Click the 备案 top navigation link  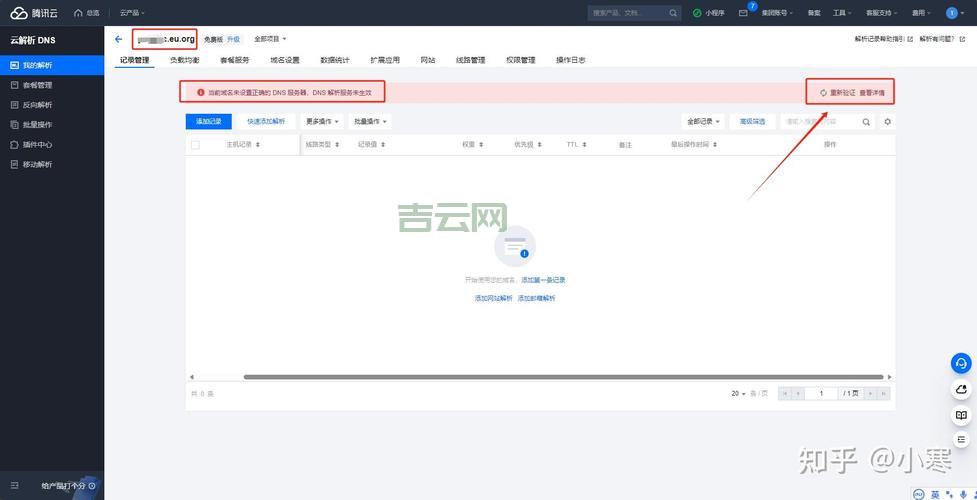814,12
